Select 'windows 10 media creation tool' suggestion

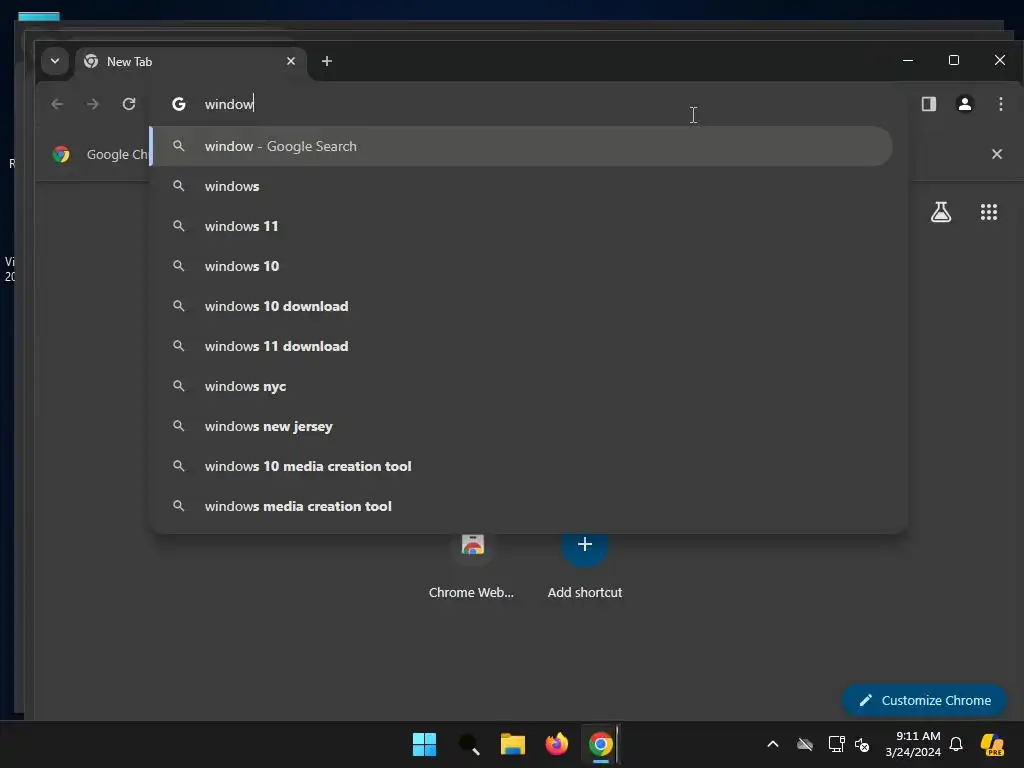pos(521,466)
